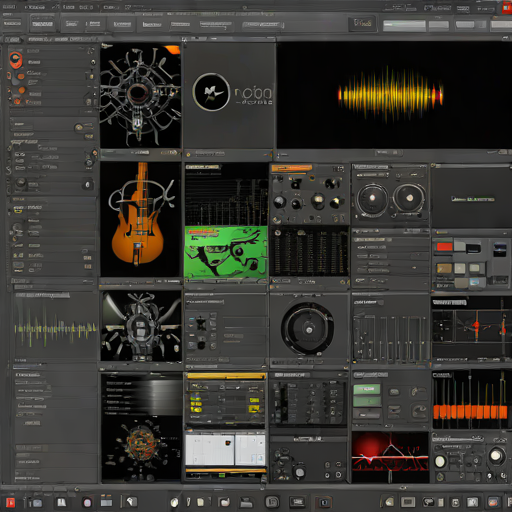Image resolution: width=512 pixels, height=512 pixels.
Task: Click the folder window icon in the bottom toolbar
Action: point(106,502)
